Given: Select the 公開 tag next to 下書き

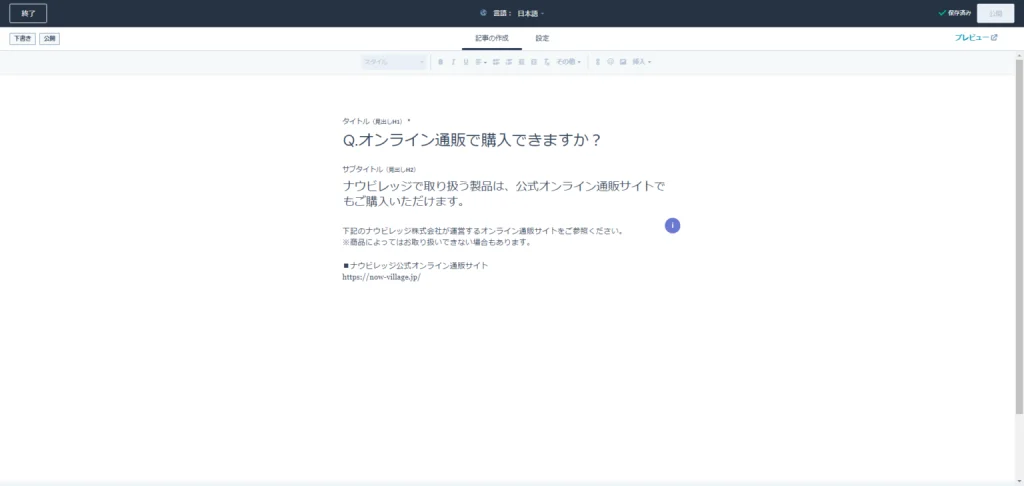Looking at the screenshot, I should (50, 39).
